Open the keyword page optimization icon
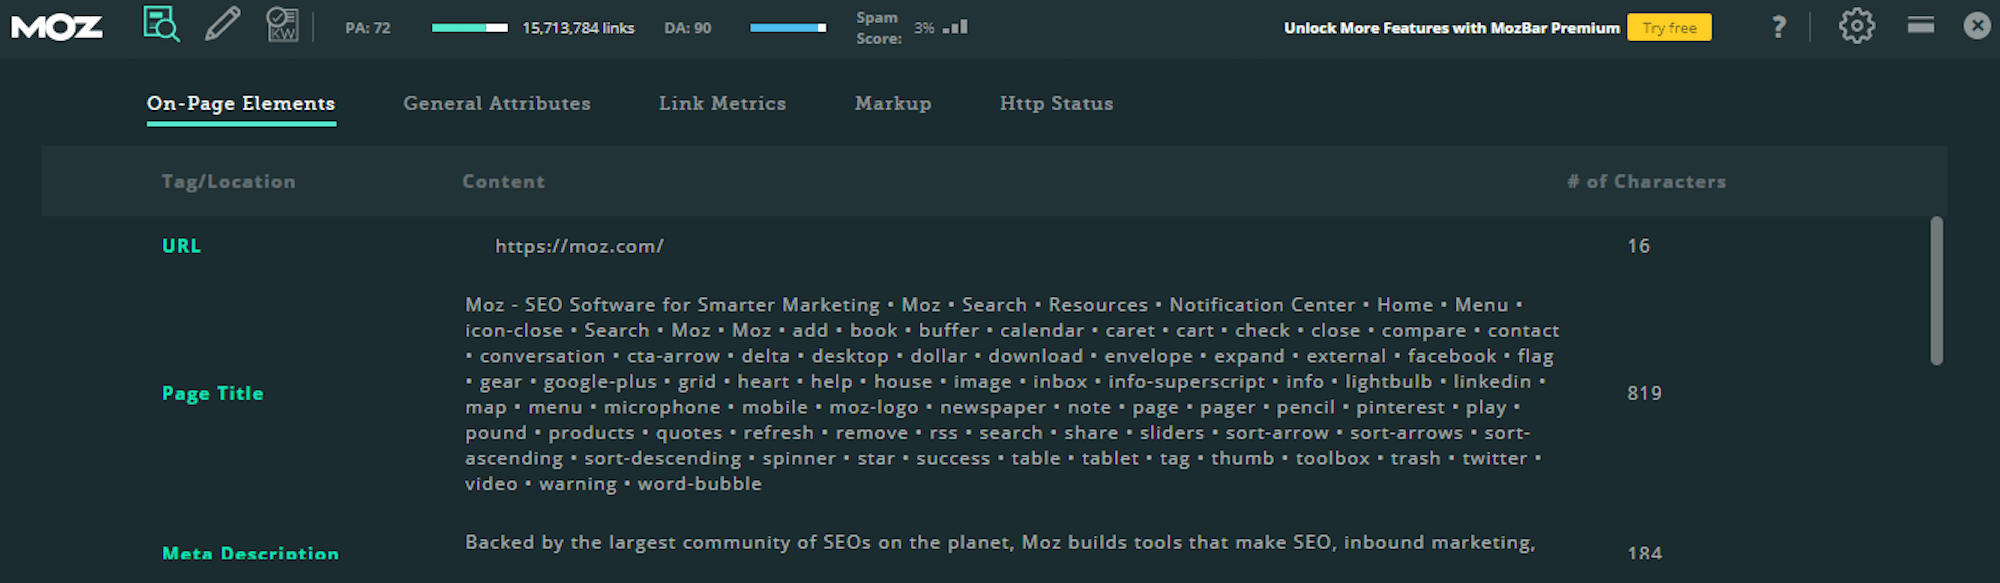Screen dimensions: 2000x583 pyautogui.click(x=282, y=24)
